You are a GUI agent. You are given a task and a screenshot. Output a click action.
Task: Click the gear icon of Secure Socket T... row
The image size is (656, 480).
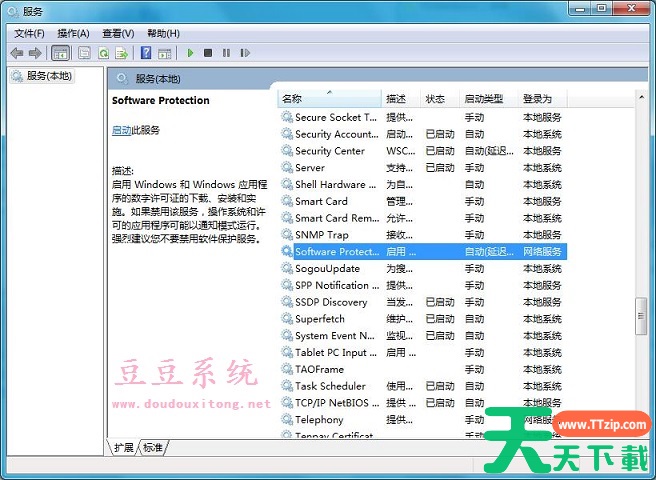pyautogui.click(x=287, y=117)
